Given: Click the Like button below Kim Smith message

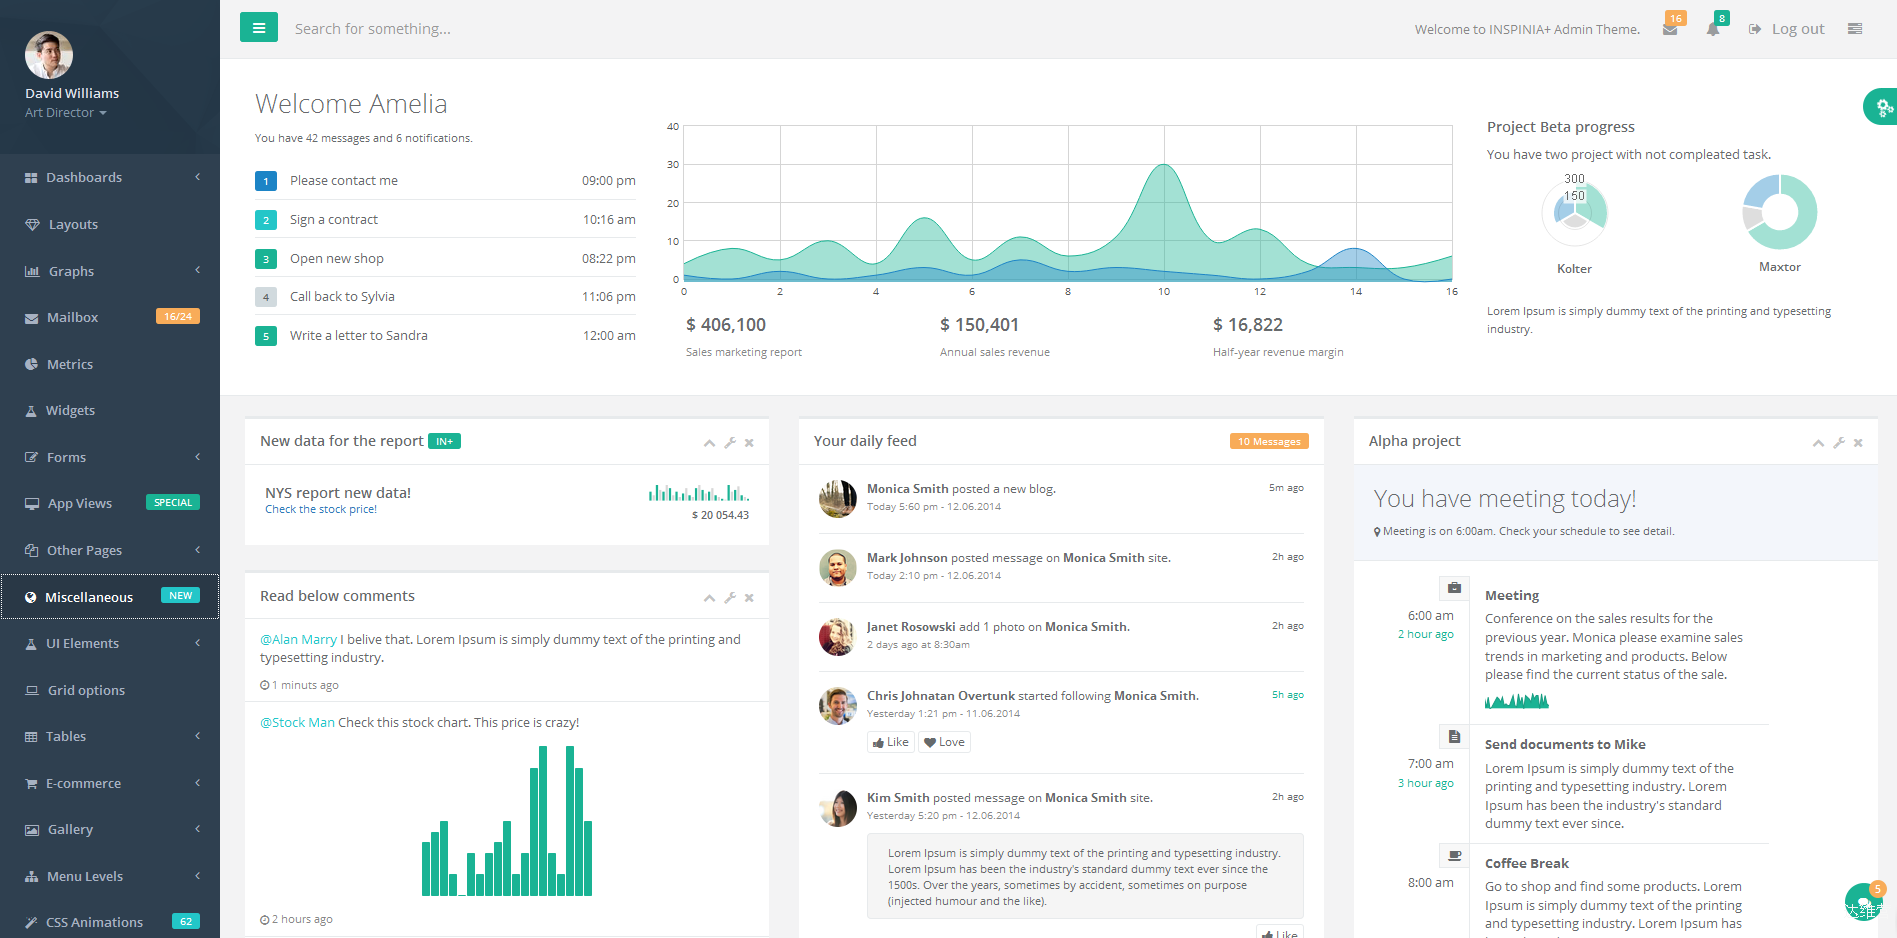Looking at the screenshot, I should point(1280,932).
